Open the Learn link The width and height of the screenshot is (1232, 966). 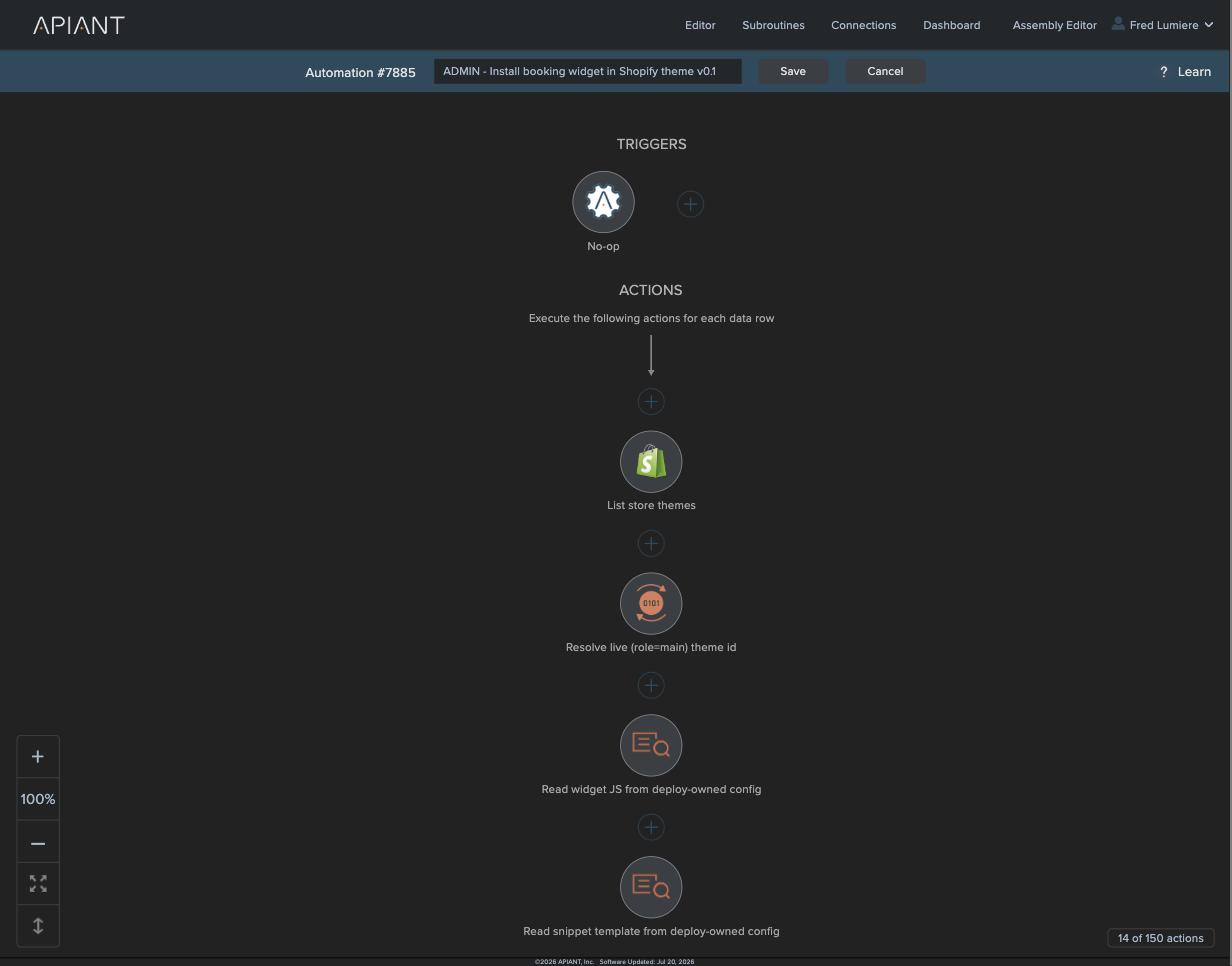(1194, 72)
